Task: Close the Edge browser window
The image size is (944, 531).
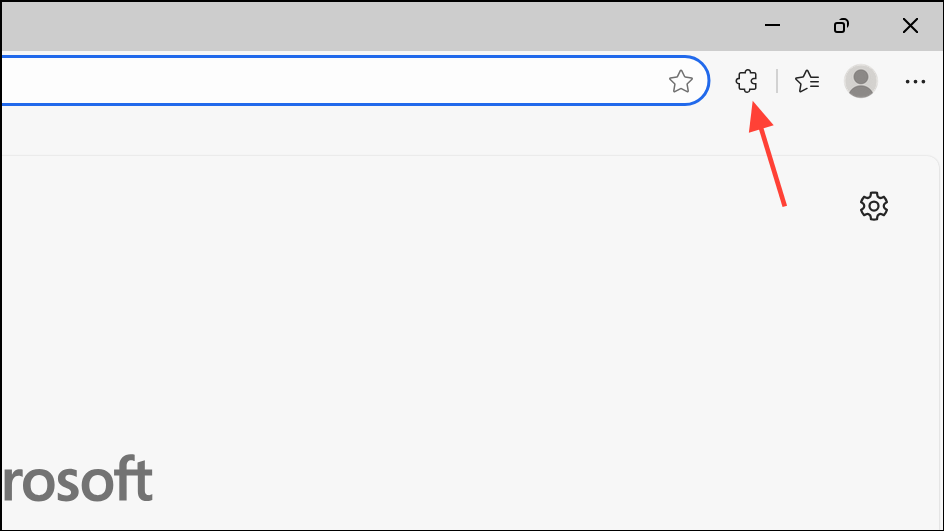Action: coord(910,25)
